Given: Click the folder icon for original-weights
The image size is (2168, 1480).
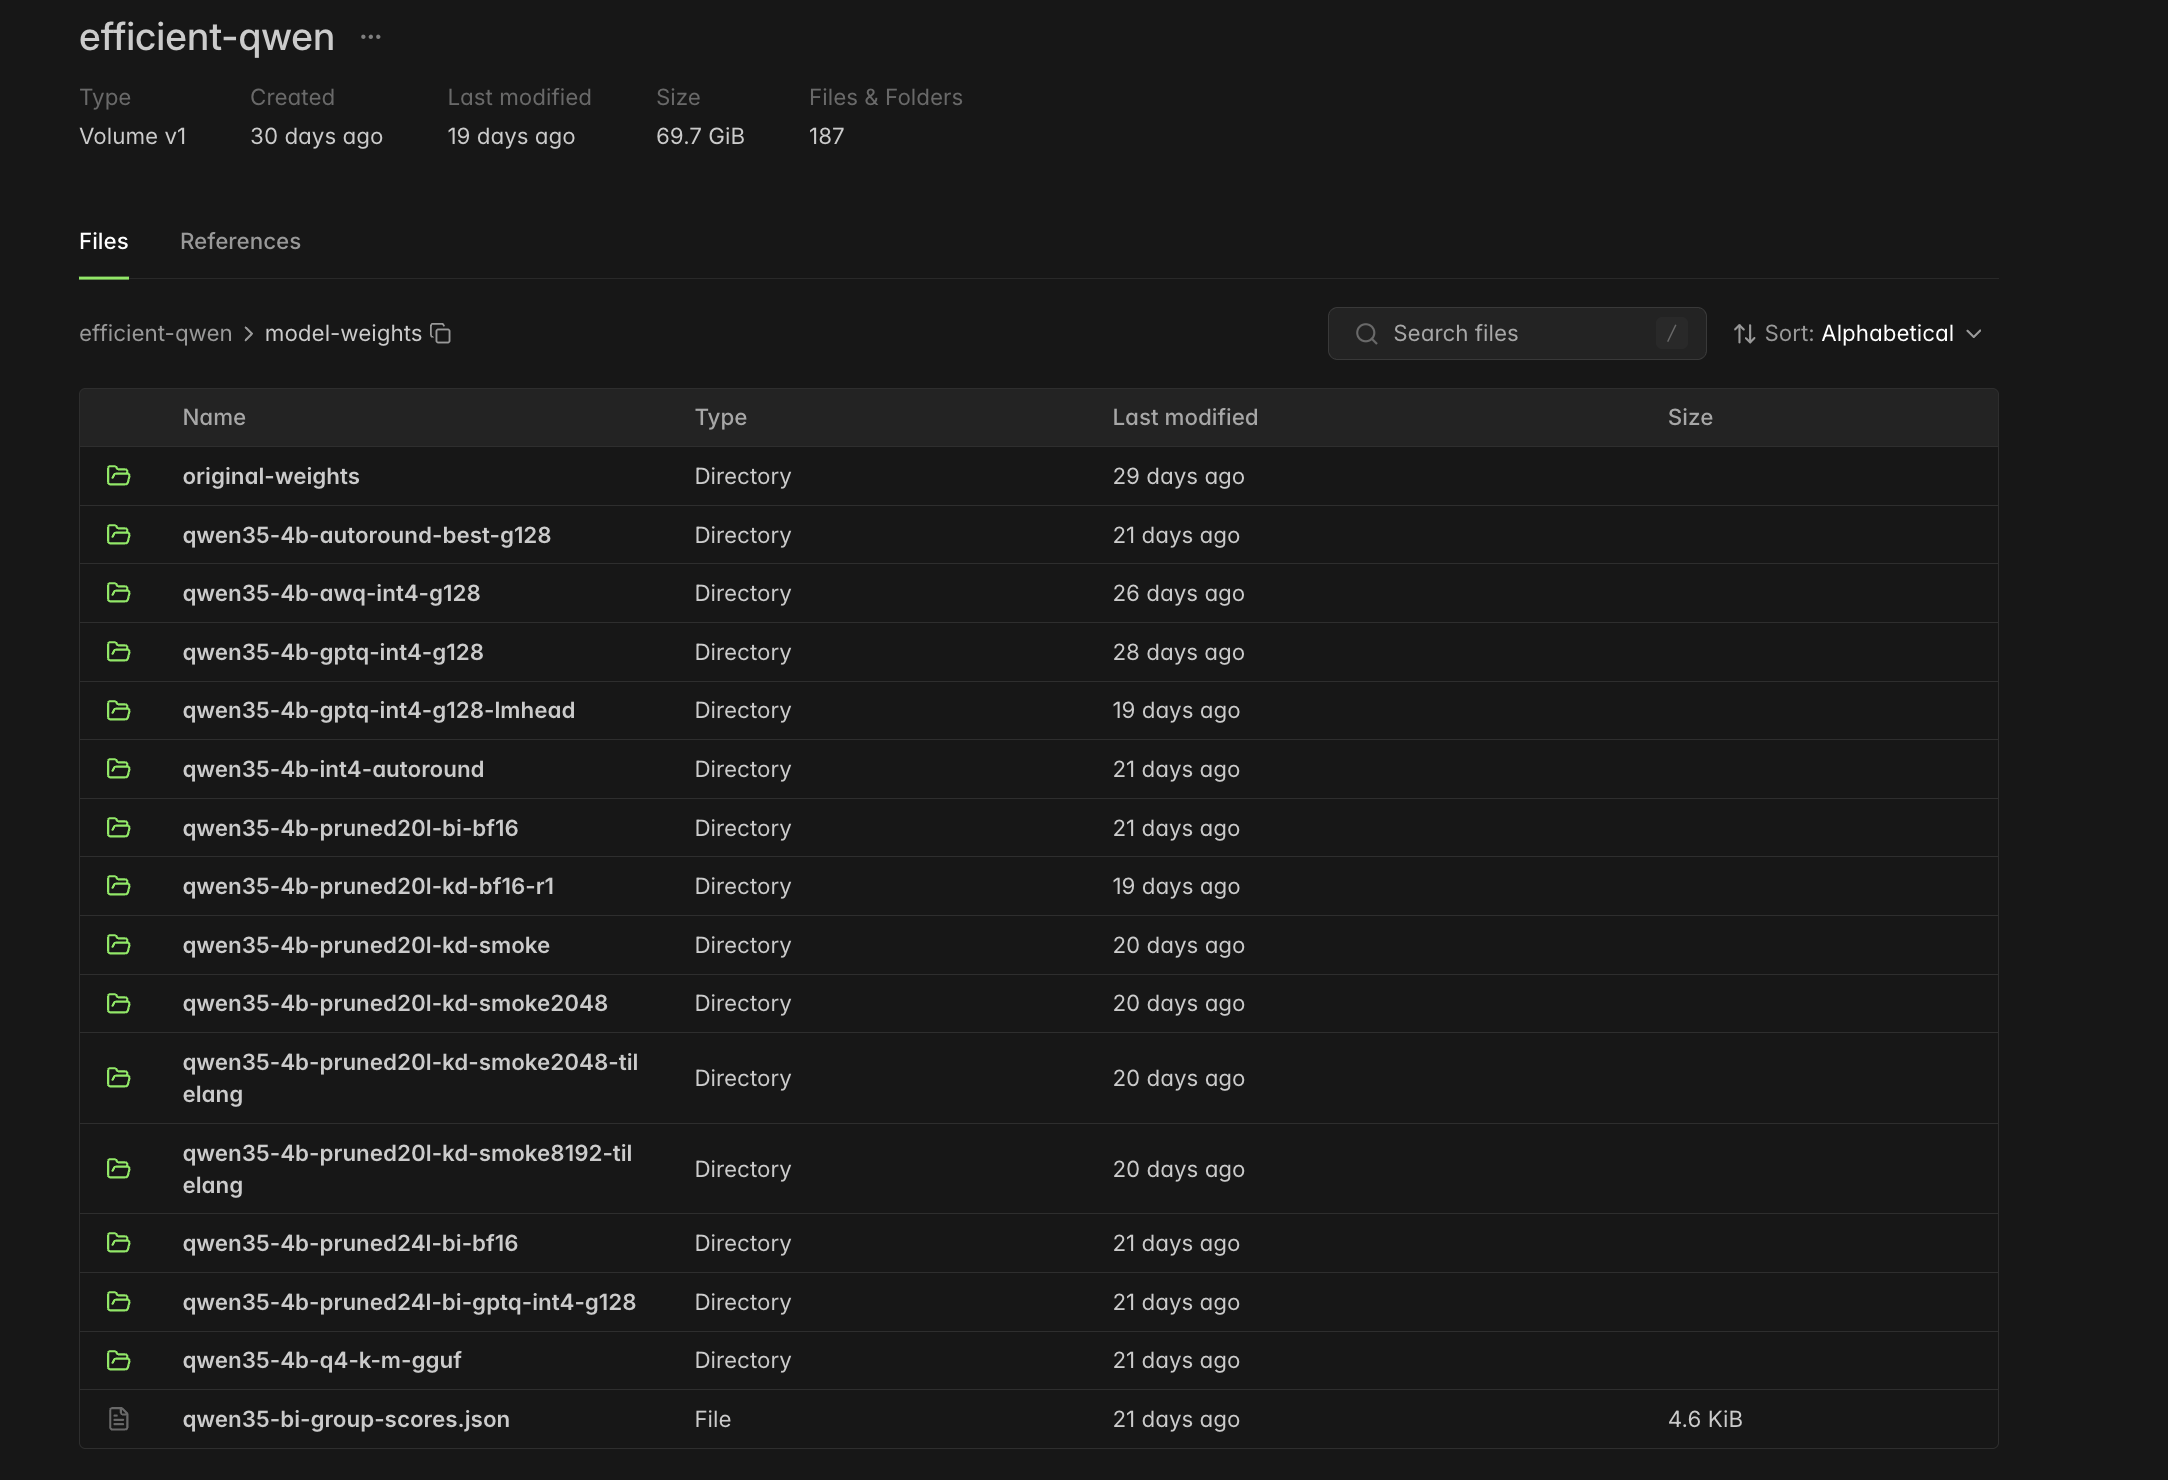Looking at the screenshot, I should pyautogui.click(x=119, y=476).
